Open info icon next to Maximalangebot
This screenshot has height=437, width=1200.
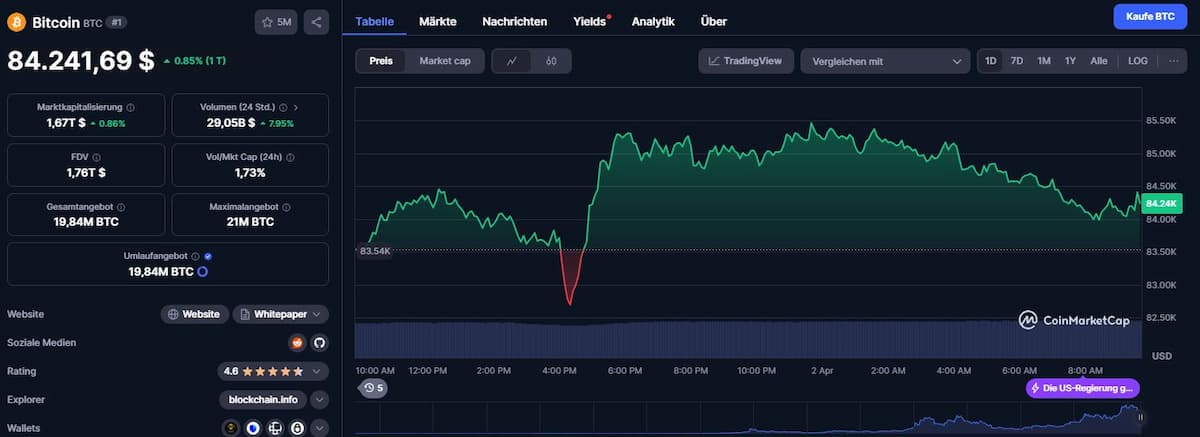pyautogui.click(x=286, y=206)
